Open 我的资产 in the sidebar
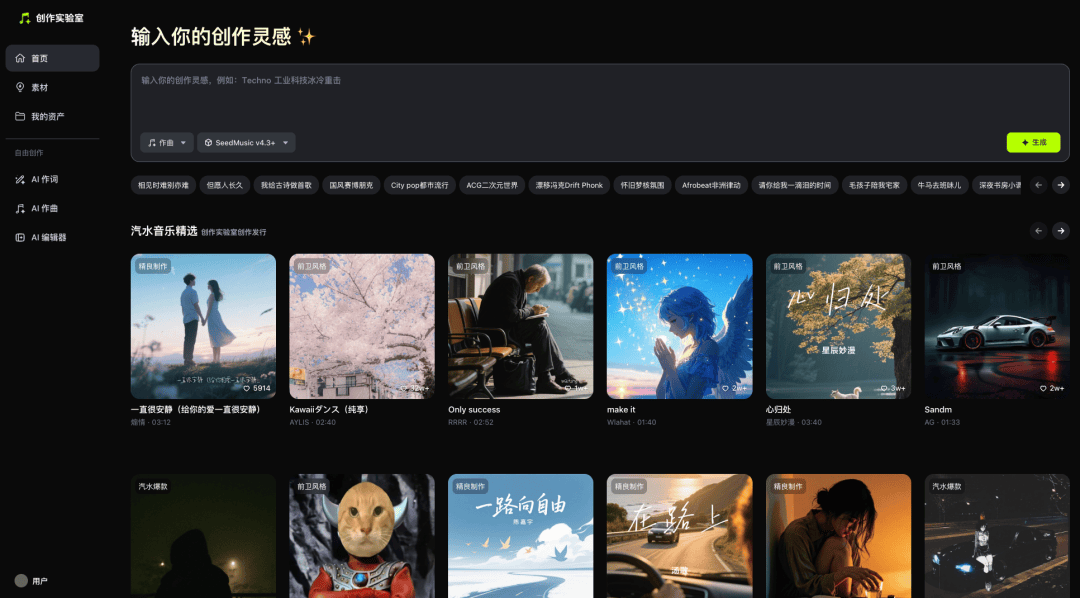This screenshot has height=598, width=1080. pos(52,116)
